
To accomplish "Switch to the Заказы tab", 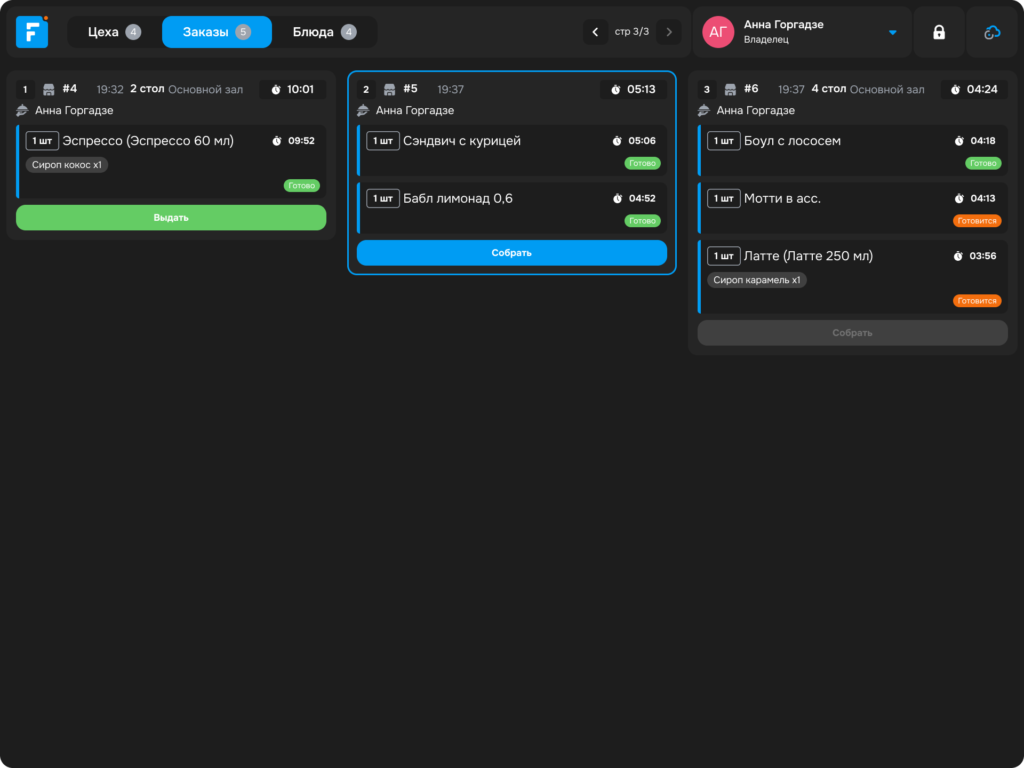I will (x=217, y=32).
